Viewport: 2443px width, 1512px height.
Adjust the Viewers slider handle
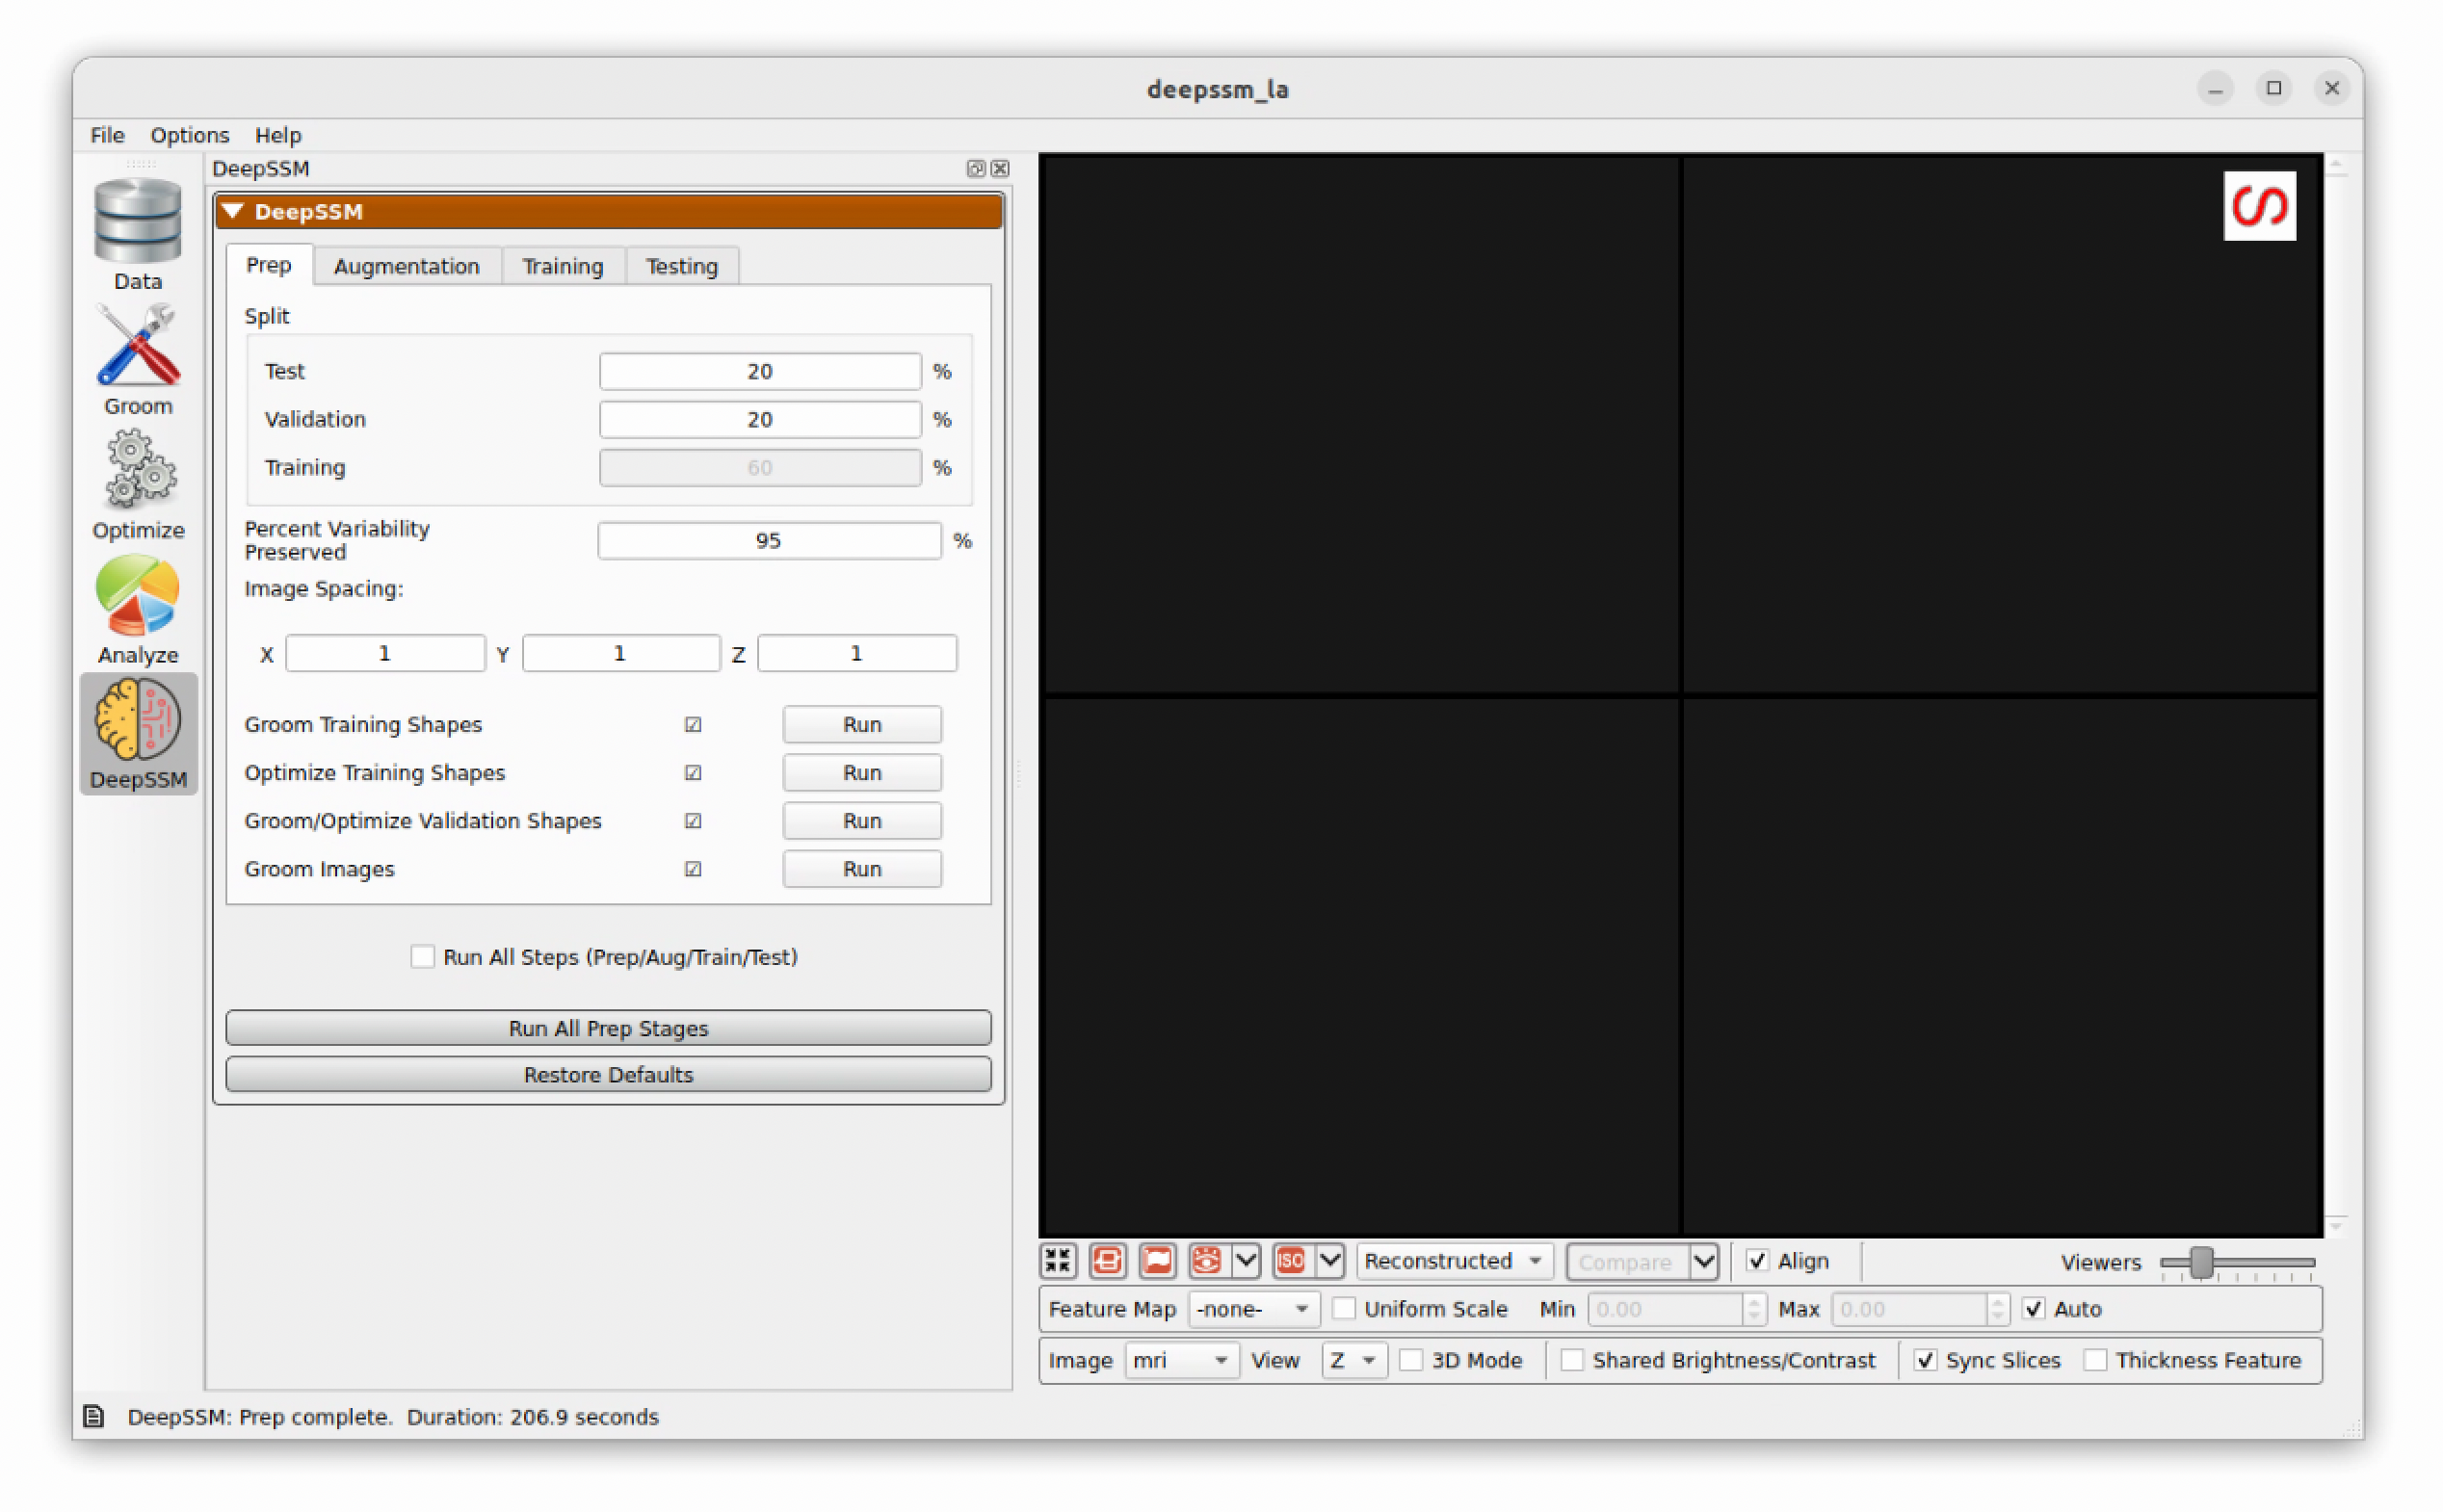[x=2201, y=1263]
